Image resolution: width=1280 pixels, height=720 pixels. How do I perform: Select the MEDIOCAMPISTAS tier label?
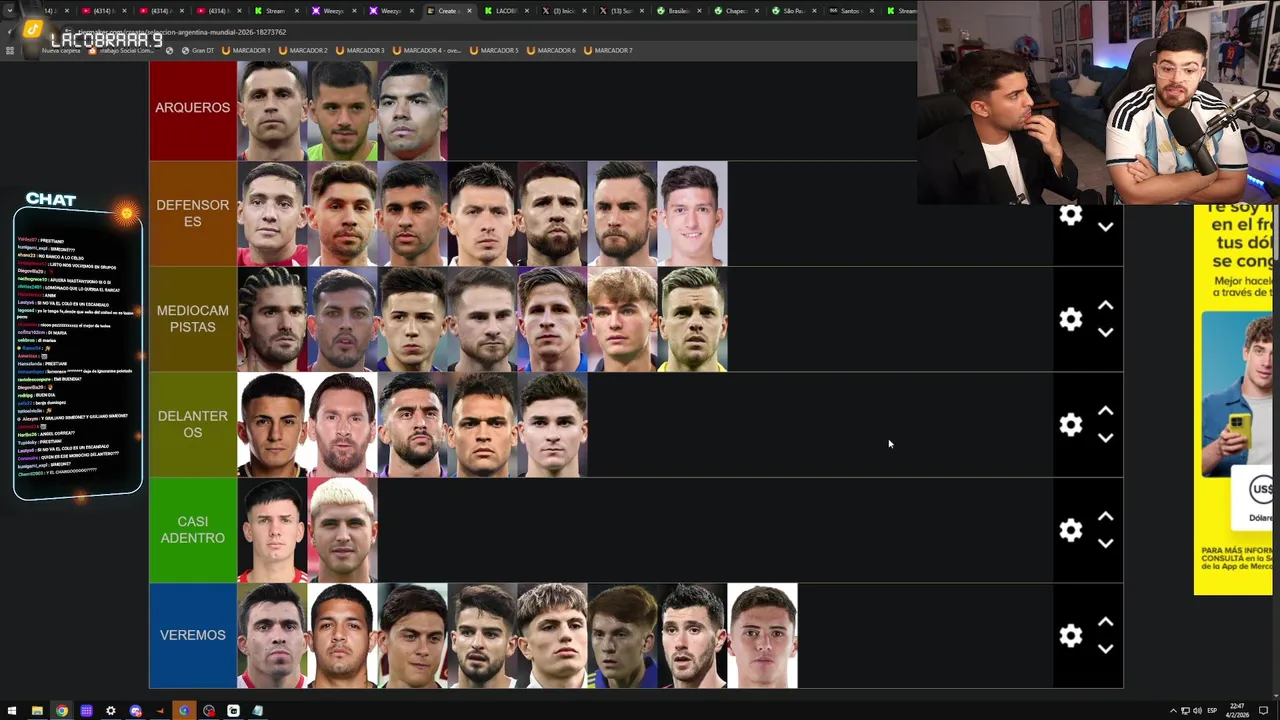193,319
